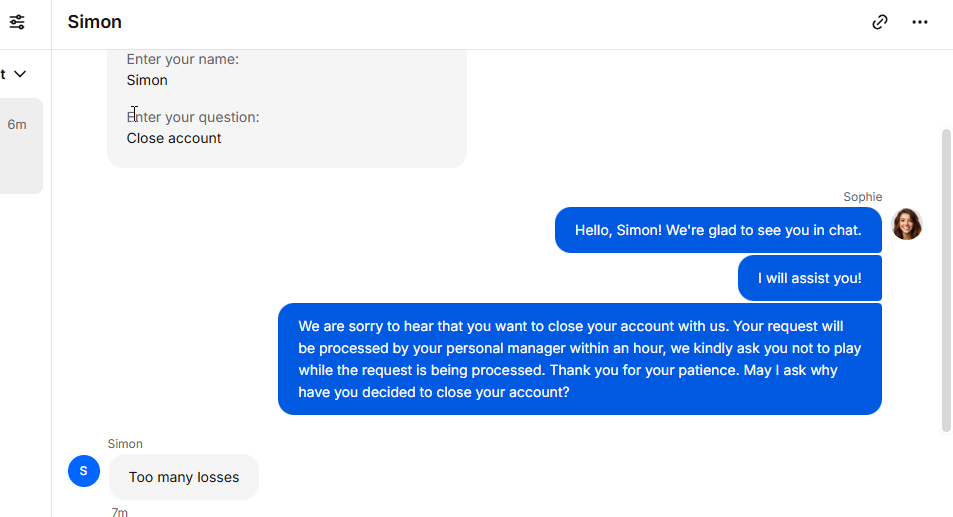Image resolution: width=953 pixels, height=517 pixels.
Task: Open the three-dot more options menu
Action: click(x=920, y=22)
